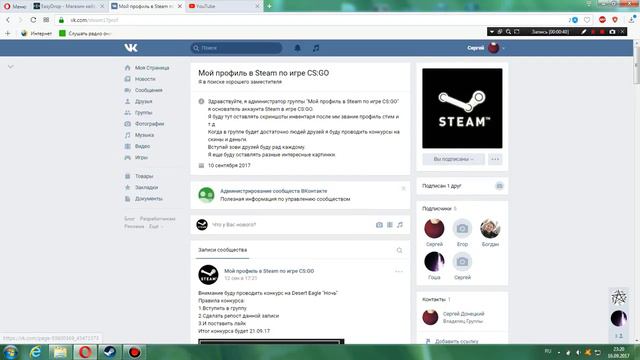Expand the Сергей account dropdown
Screen dimensions: 640x360
[486, 48]
